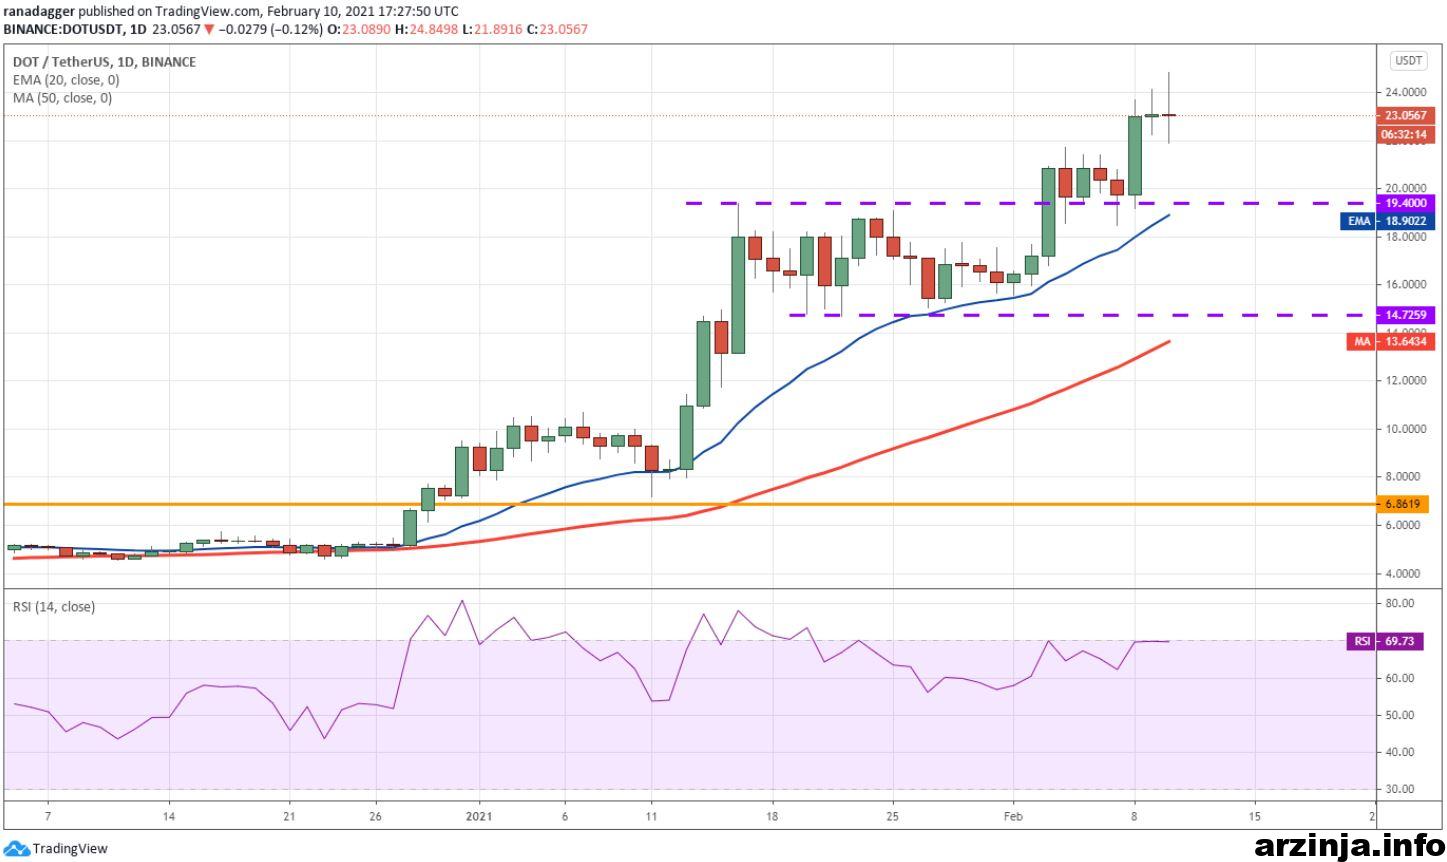
Task: Click the red down-triangle change indicator in header
Action: (208, 29)
